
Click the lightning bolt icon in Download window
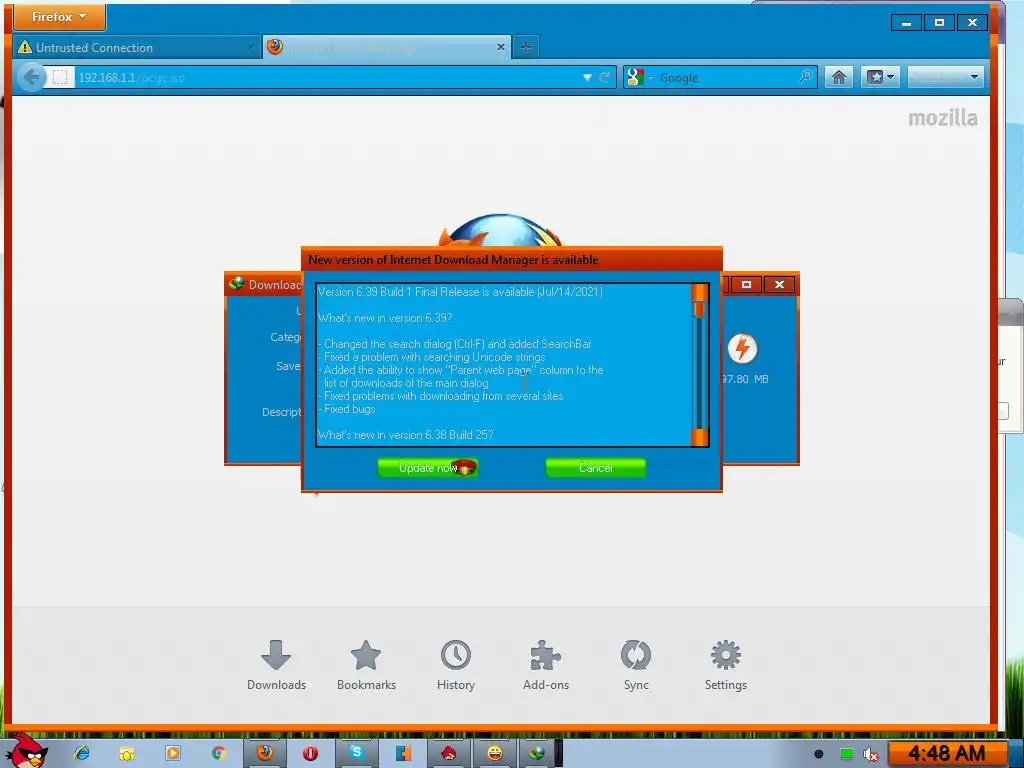point(743,348)
